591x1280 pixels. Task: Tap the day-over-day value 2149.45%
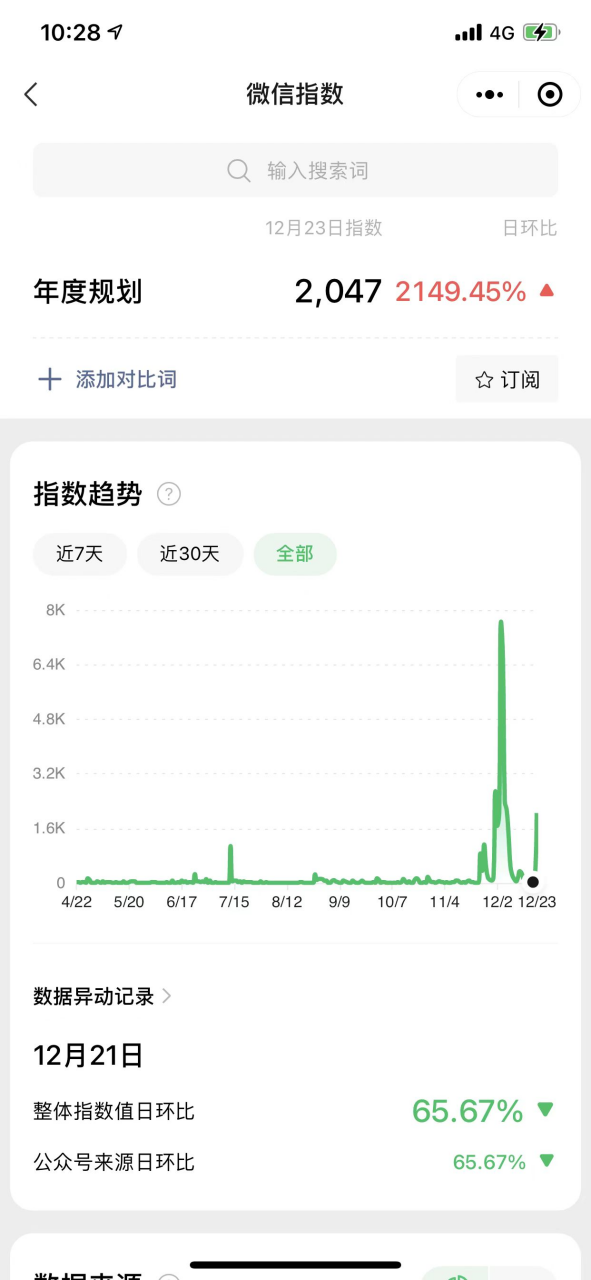coord(460,291)
